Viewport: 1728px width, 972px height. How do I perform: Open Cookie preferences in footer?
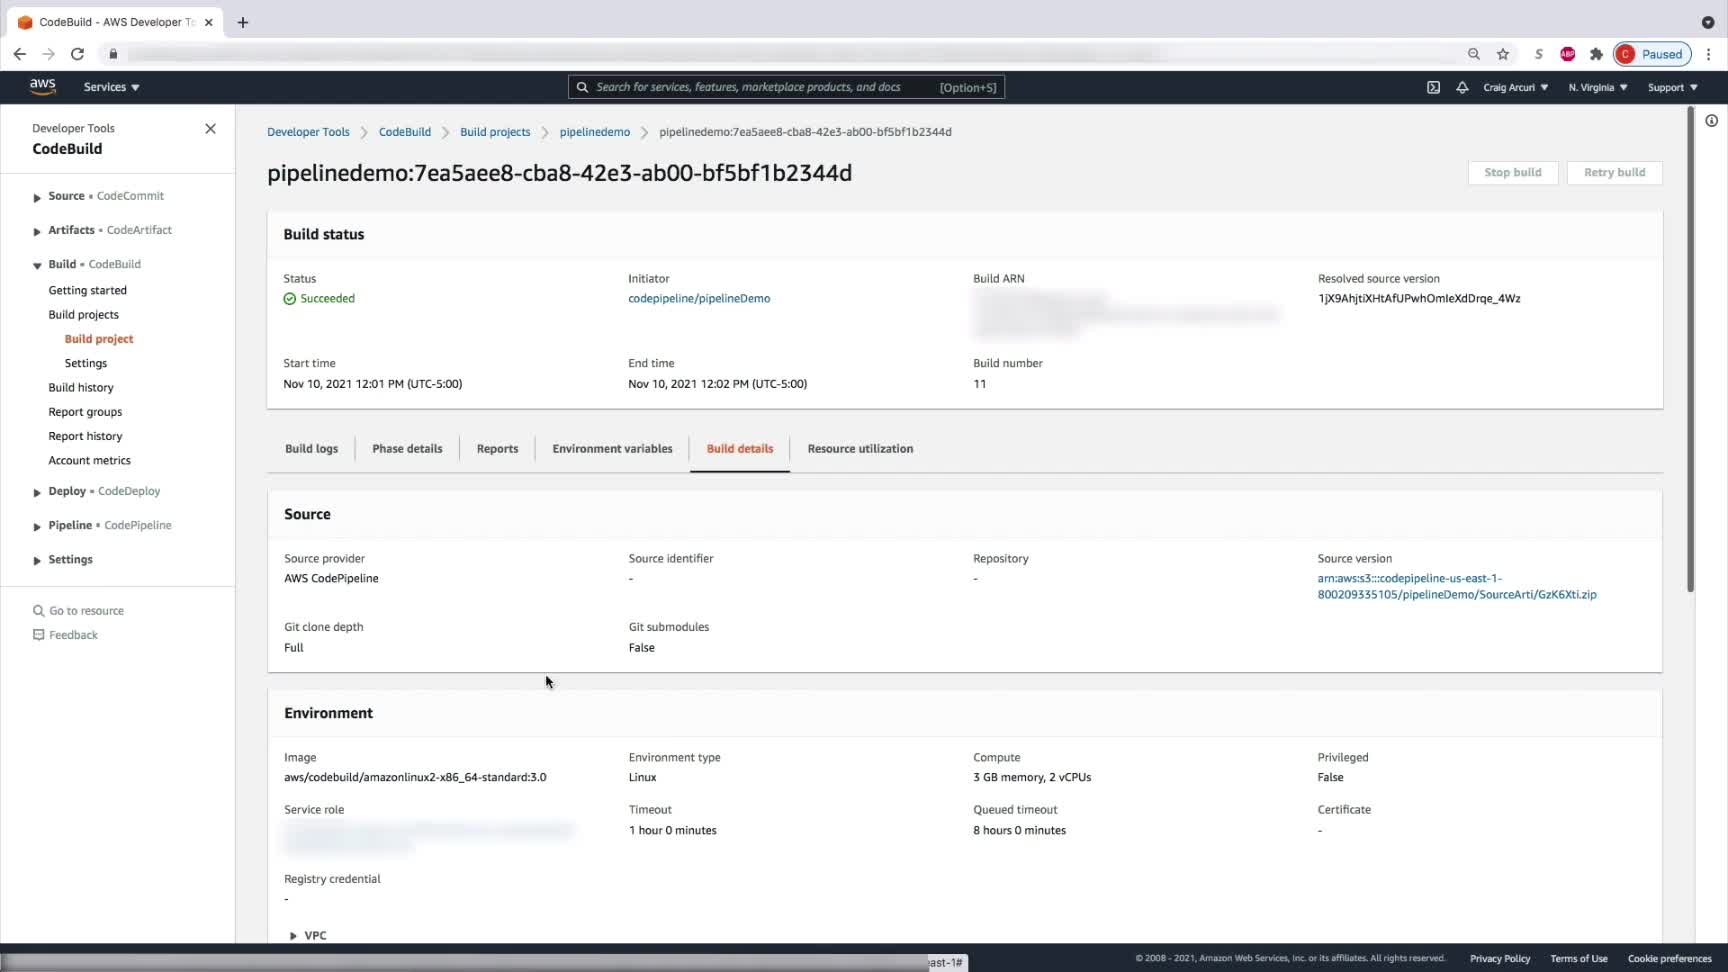pyautogui.click(x=1670, y=959)
